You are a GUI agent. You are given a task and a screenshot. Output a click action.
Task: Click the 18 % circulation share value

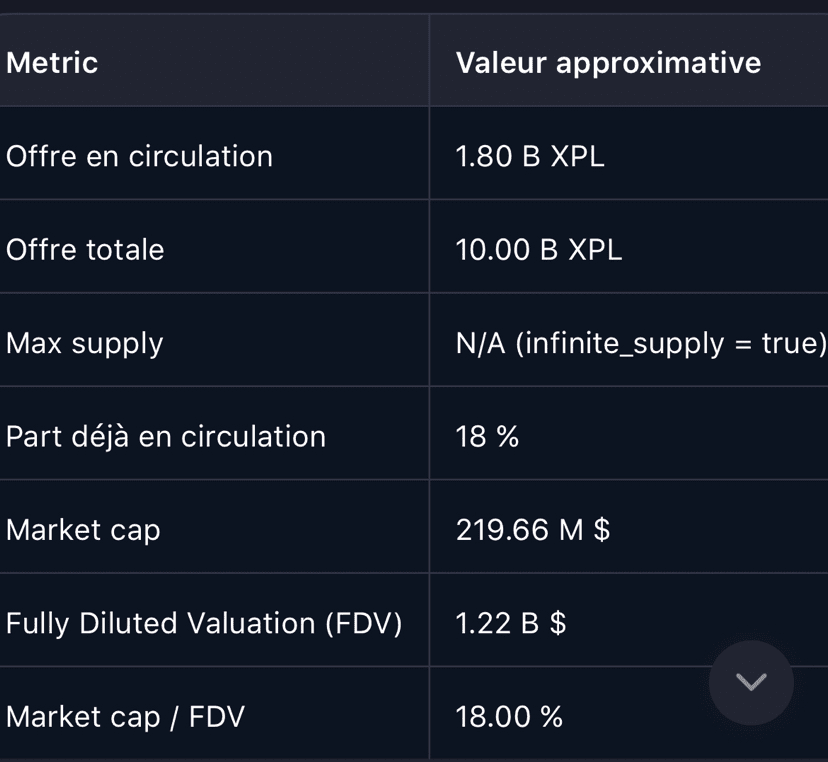487,436
